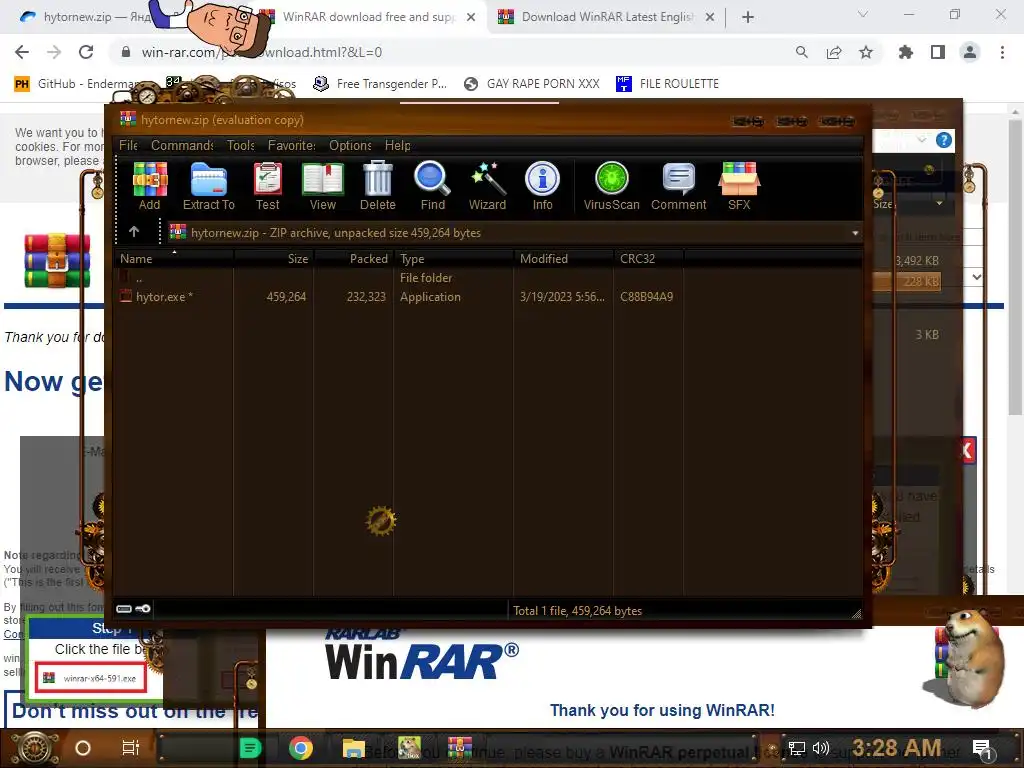This screenshot has height=768, width=1024.
Task: Click the Extract To folder icon
Action: [x=209, y=186]
